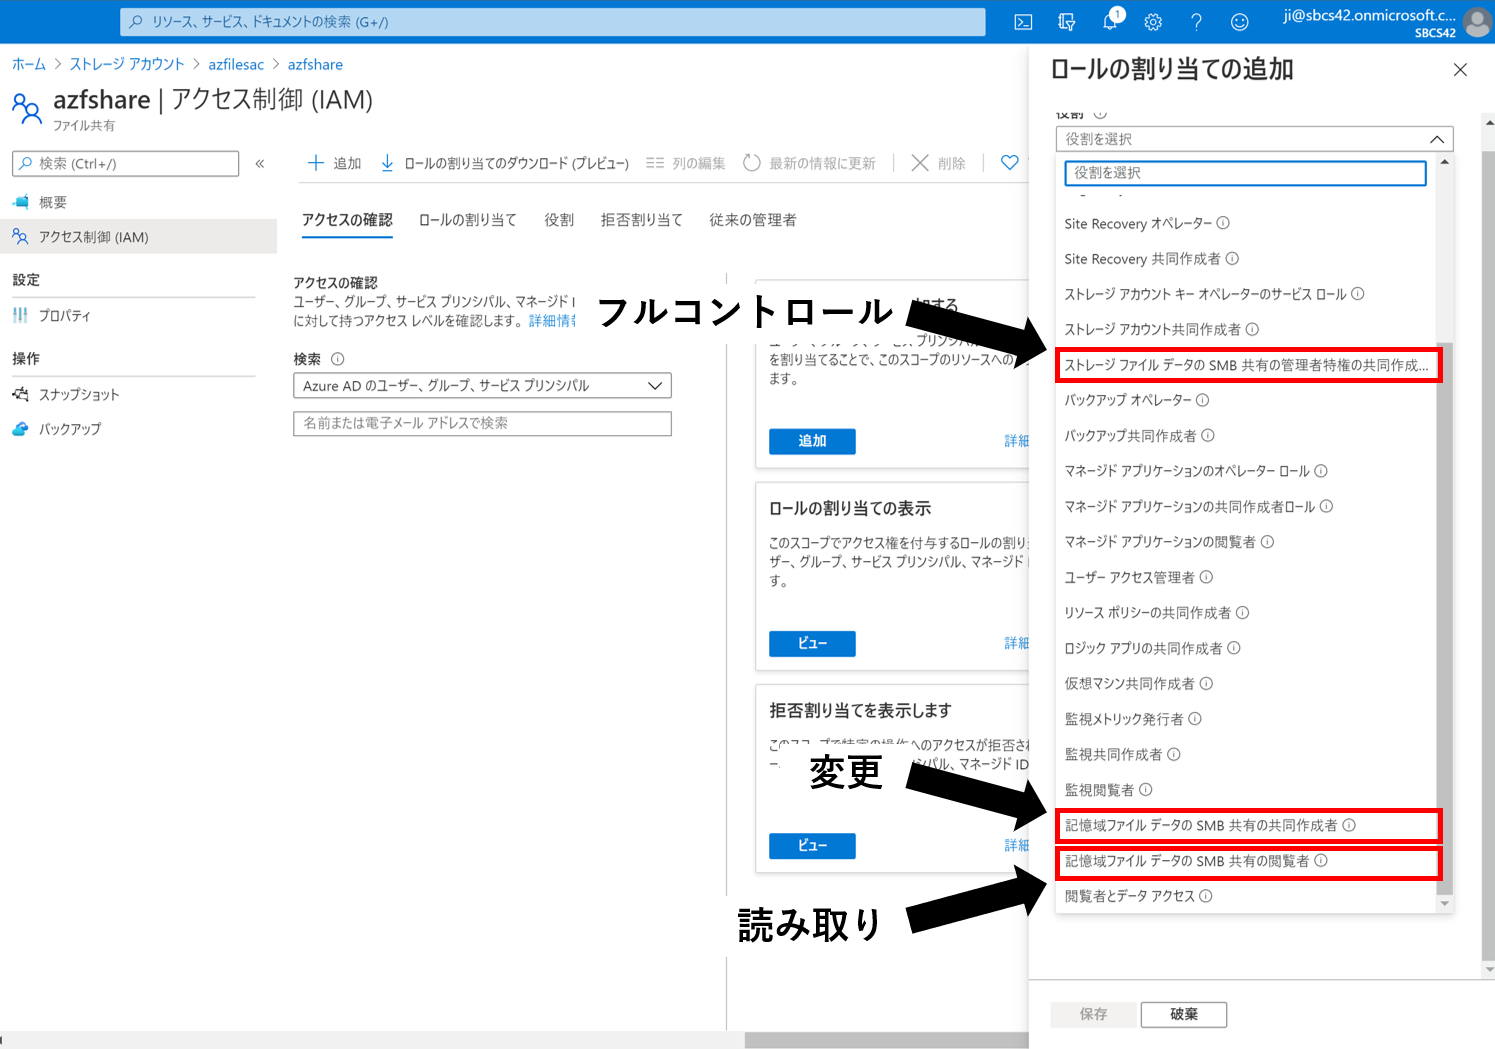Click ストレージ アカウント breadcrumb link
Viewport: 1495px width, 1049px height.
click(x=127, y=64)
